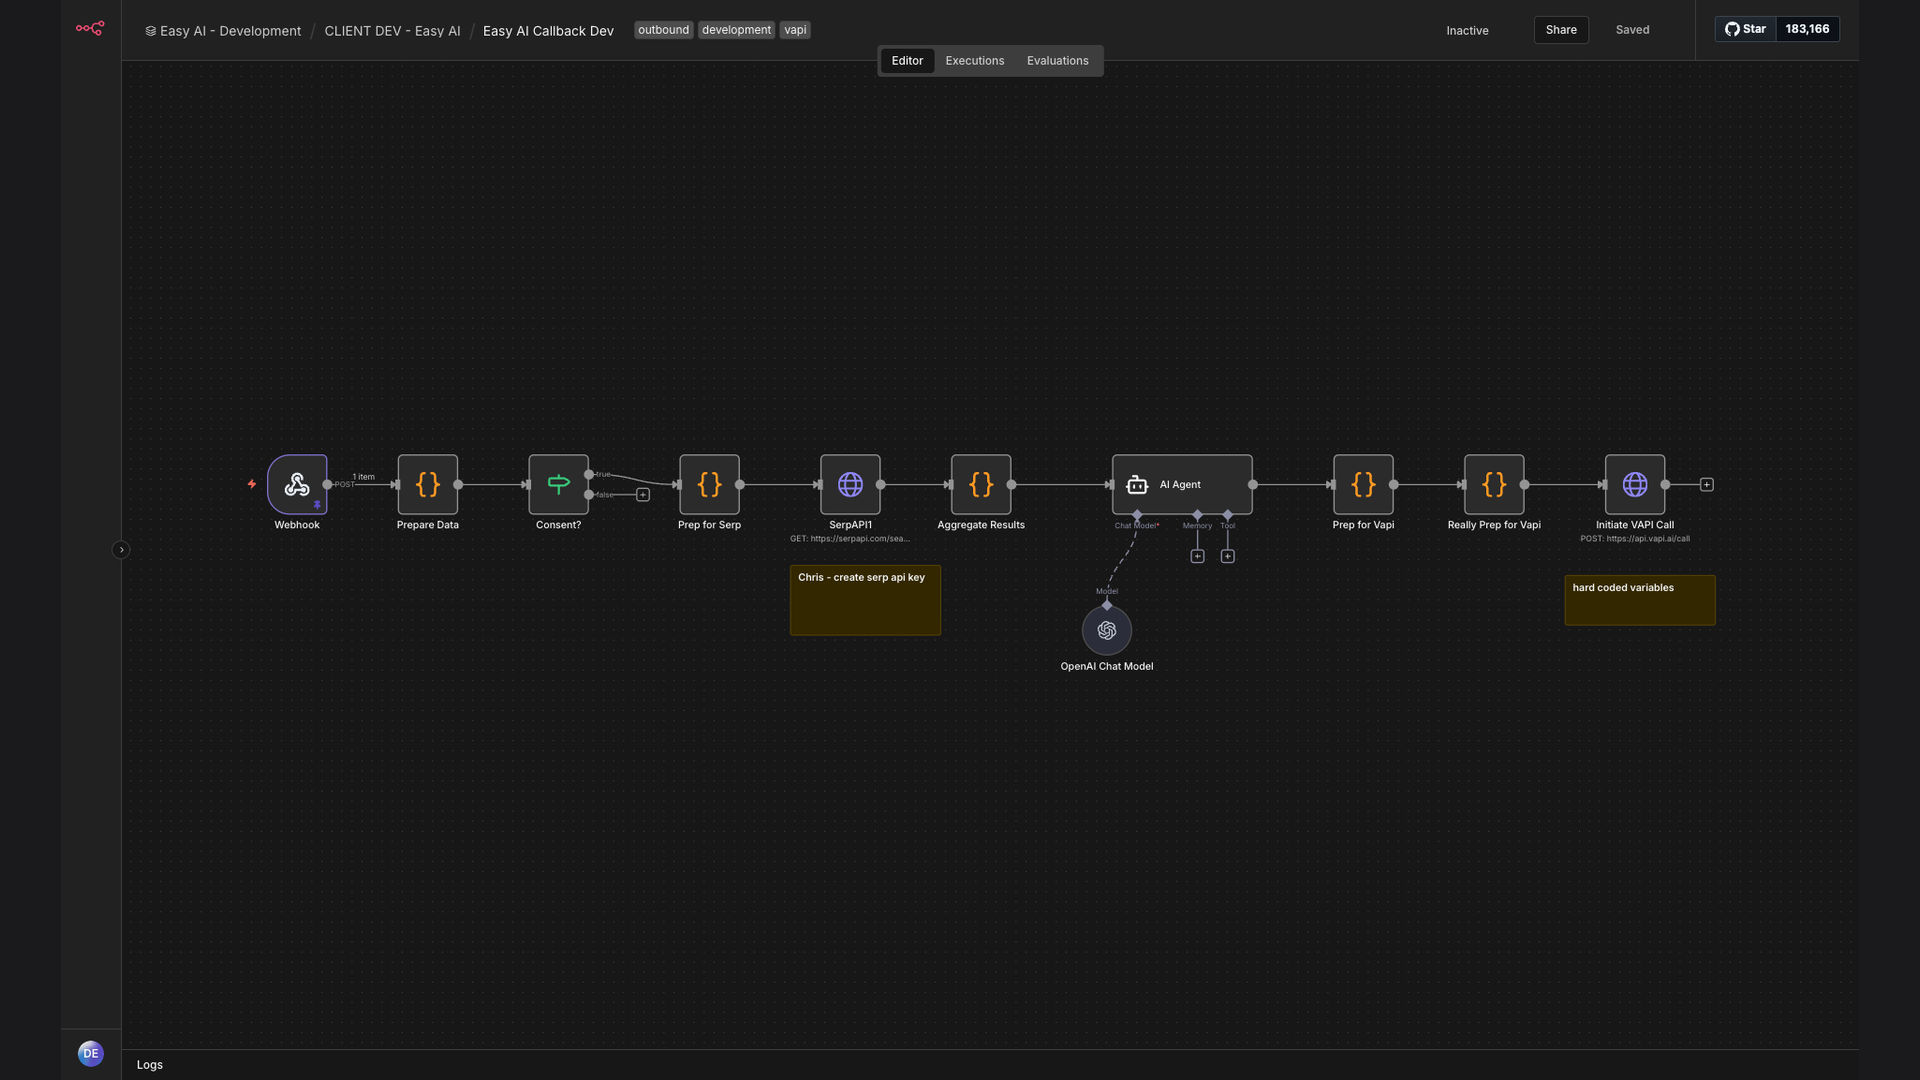The image size is (1920, 1080).
Task: Click the Webhook output connector dot
Action: [327, 484]
